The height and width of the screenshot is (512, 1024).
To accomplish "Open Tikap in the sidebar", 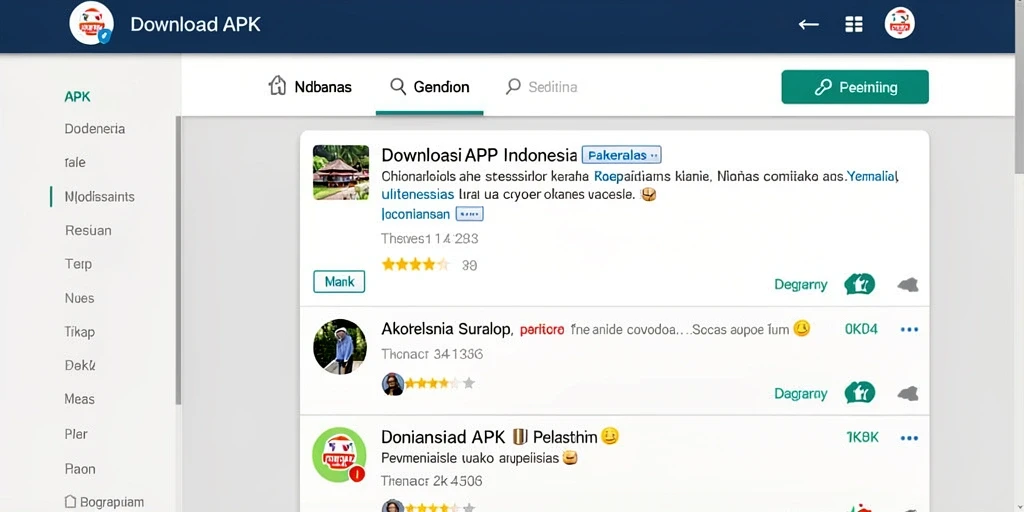I will pos(80,332).
